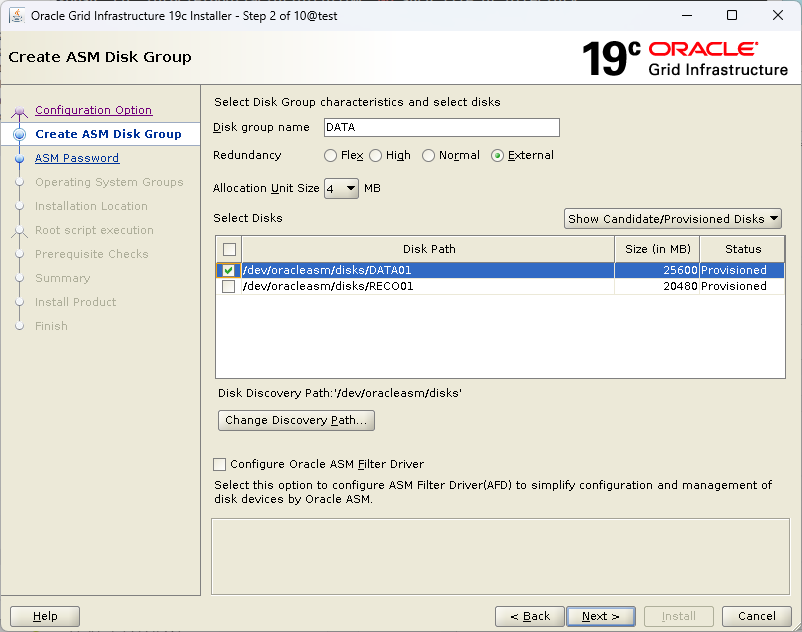Open Show Candidate/Provisioned Disks dropdown

click(673, 219)
